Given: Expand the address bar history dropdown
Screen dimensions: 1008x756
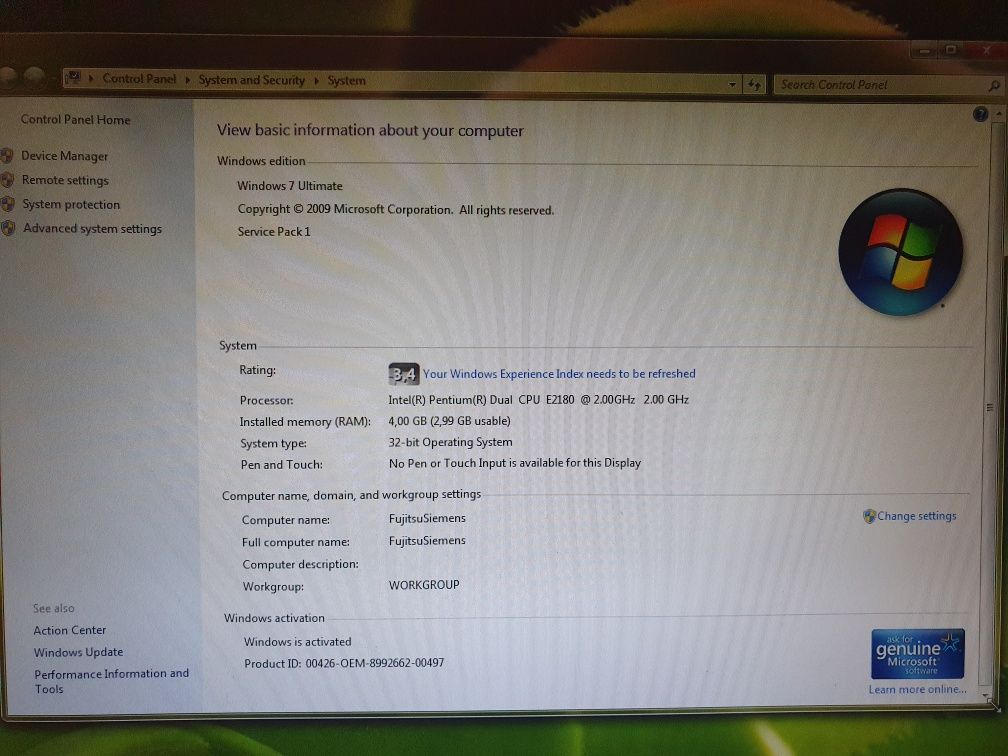Looking at the screenshot, I should [732, 84].
